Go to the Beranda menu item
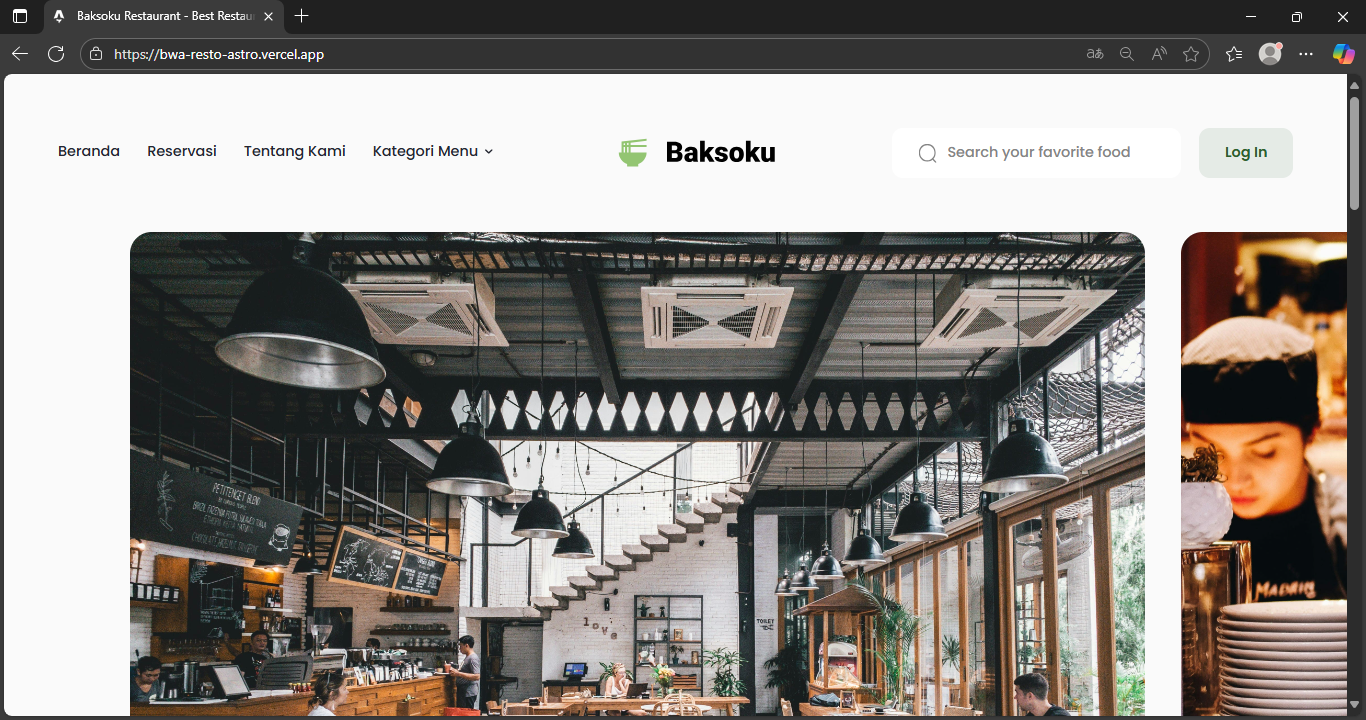 pyautogui.click(x=89, y=151)
